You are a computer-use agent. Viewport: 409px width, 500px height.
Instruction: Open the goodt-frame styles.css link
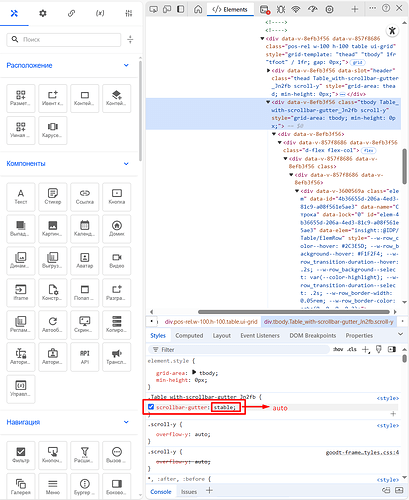coord(362,452)
